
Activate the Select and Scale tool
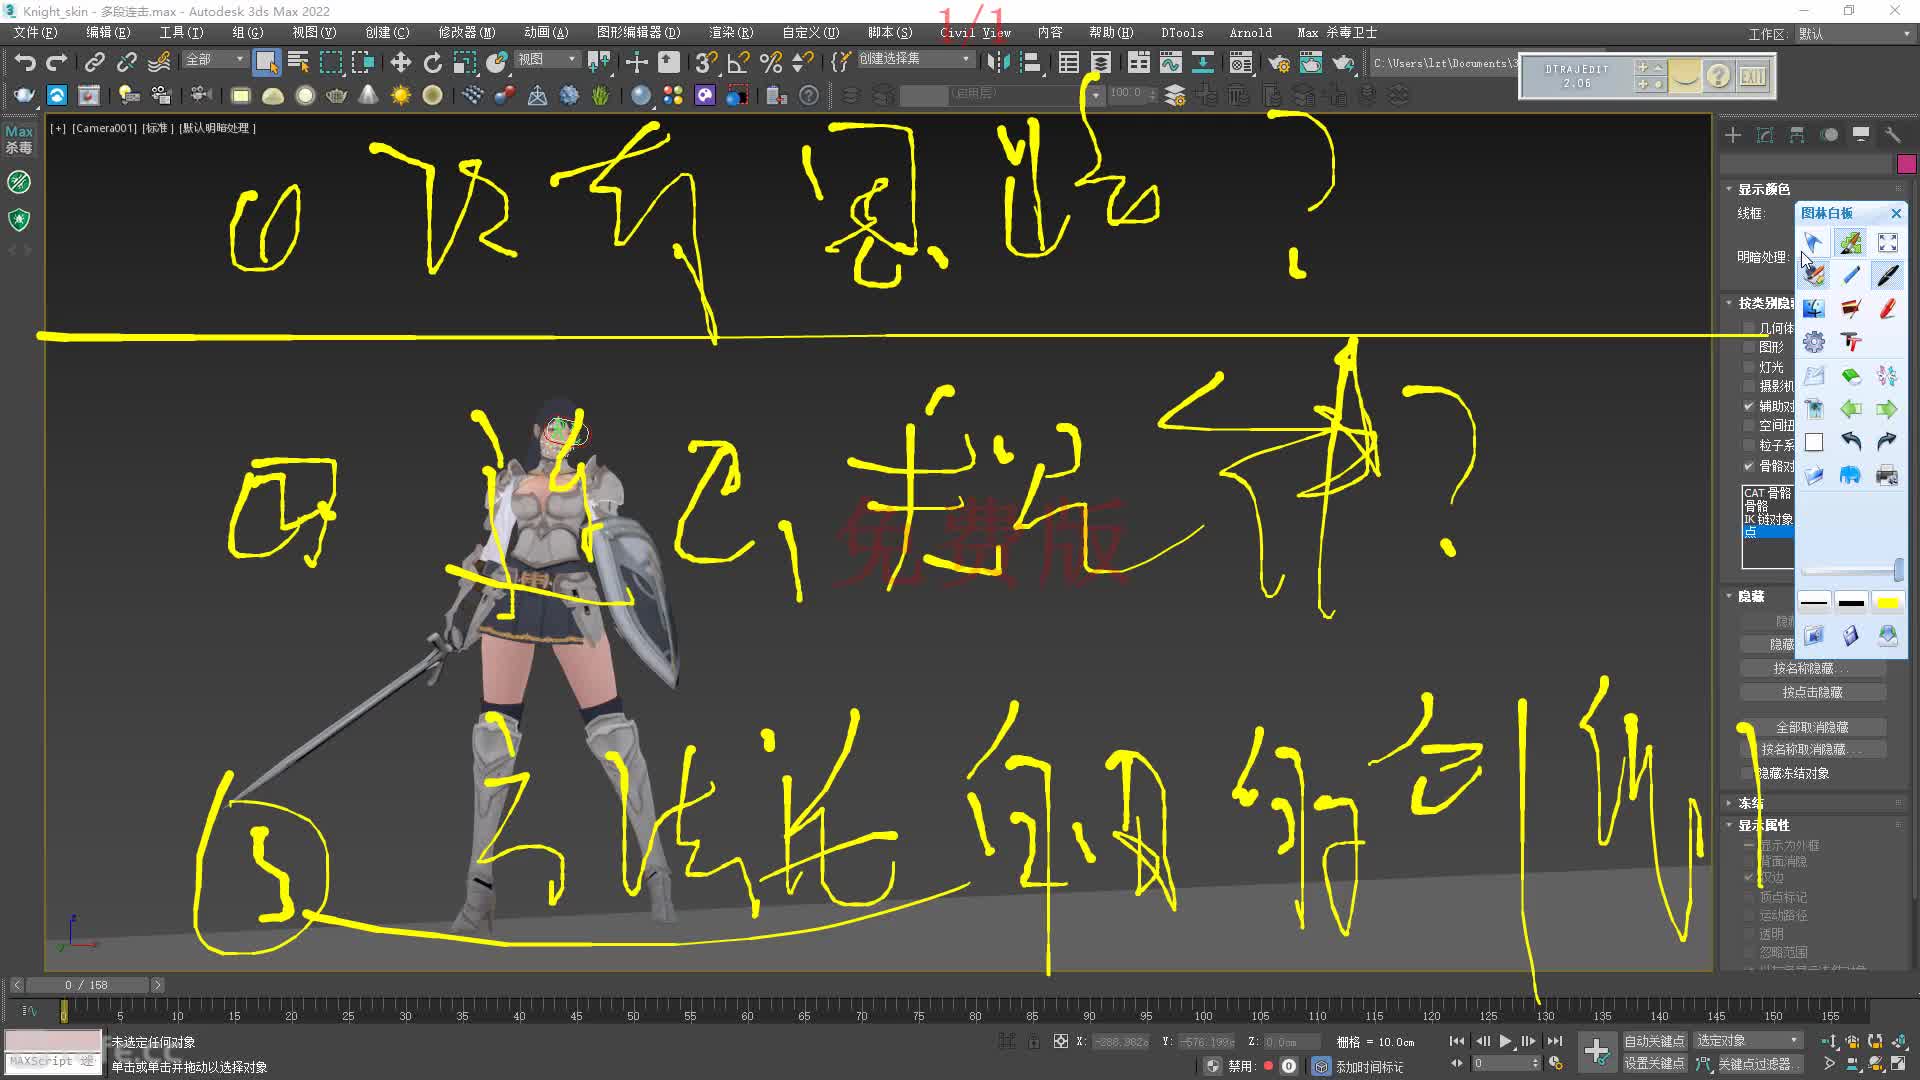pos(465,63)
